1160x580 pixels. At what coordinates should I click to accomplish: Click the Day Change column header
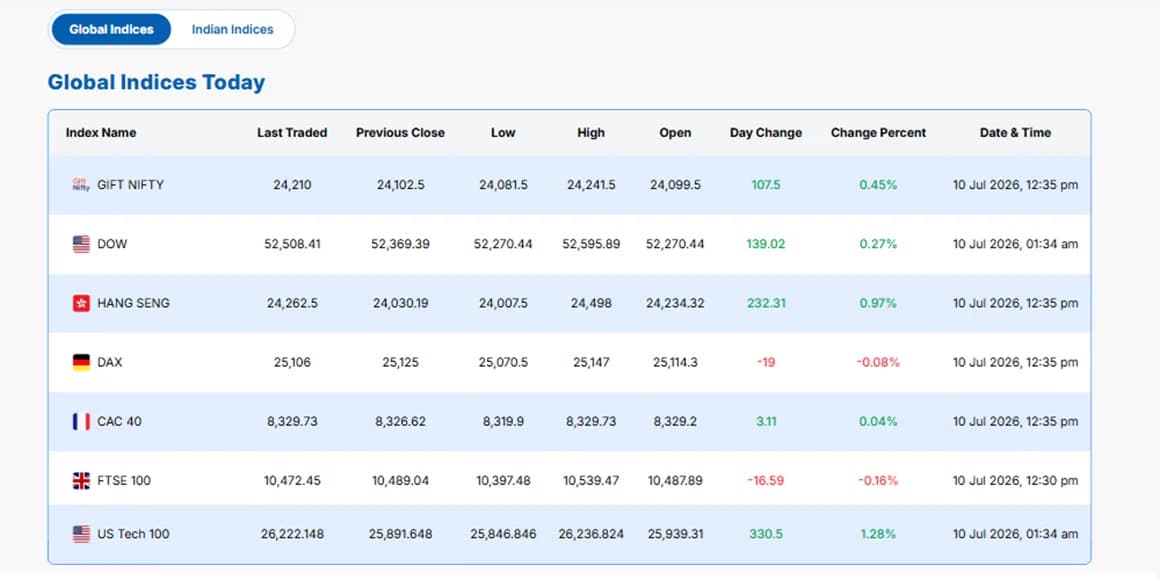(766, 133)
